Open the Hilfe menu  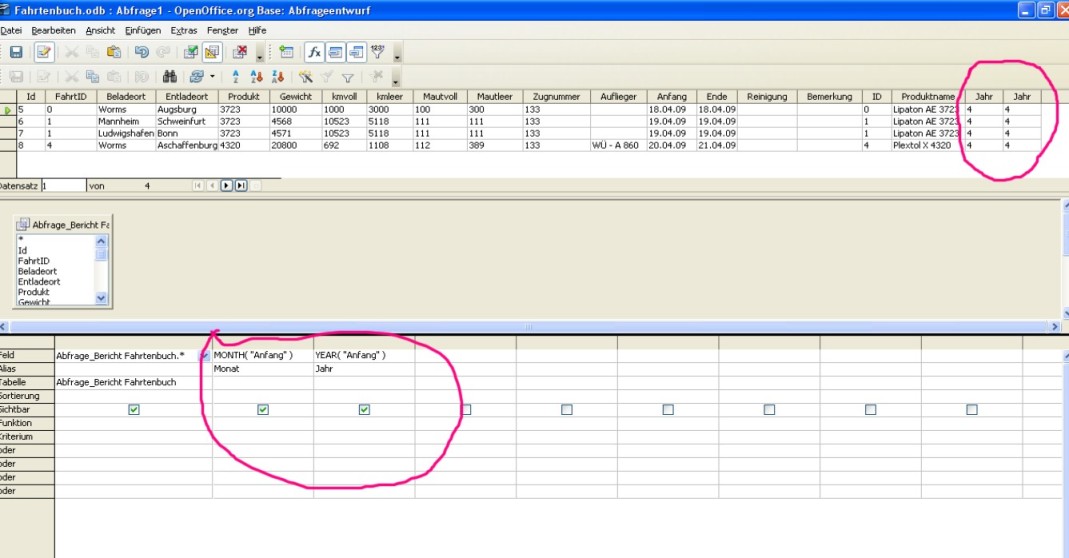257,31
